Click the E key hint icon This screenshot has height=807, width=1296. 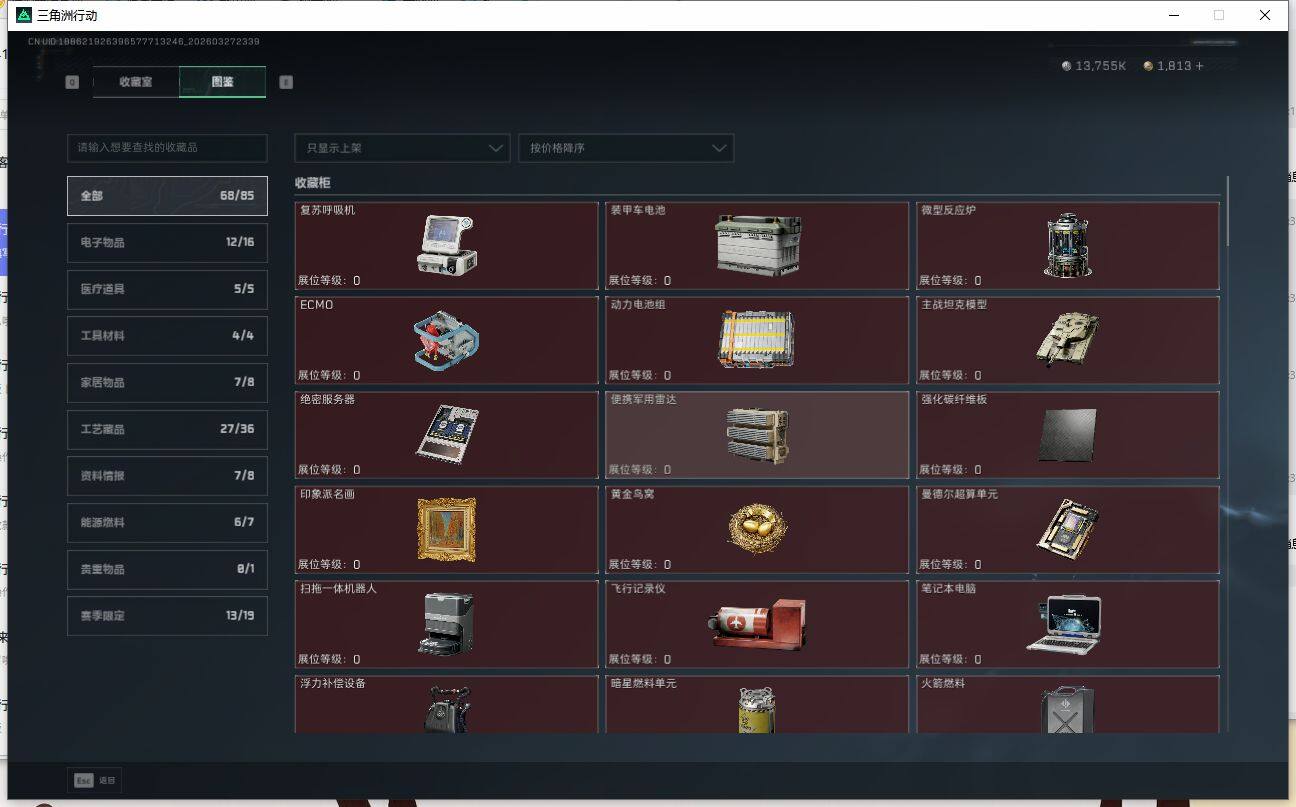tap(286, 82)
